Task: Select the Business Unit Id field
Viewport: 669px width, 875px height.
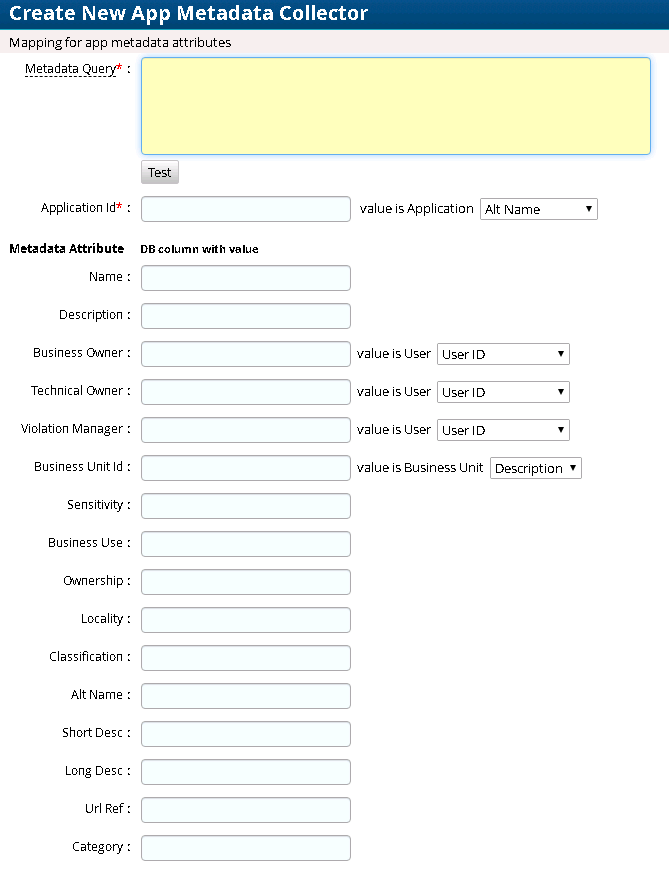Action: coord(246,468)
